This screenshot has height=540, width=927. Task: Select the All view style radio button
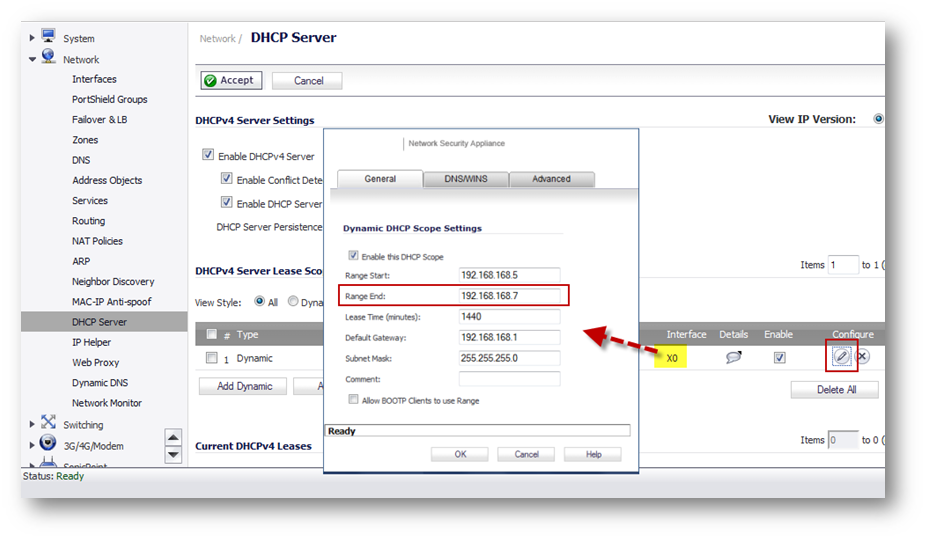pos(260,301)
